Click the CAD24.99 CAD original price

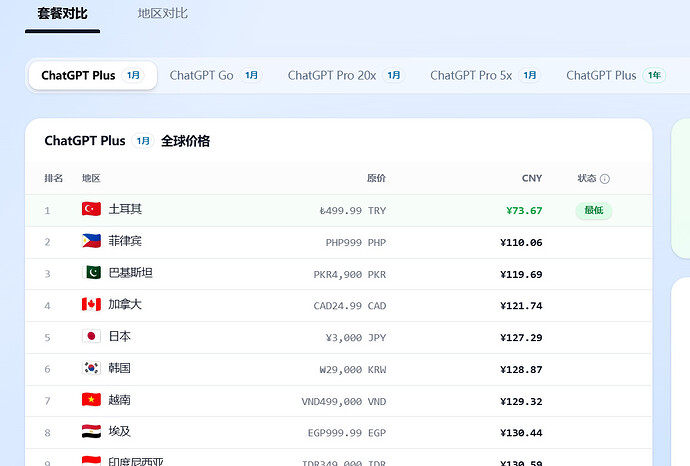click(x=350, y=306)
